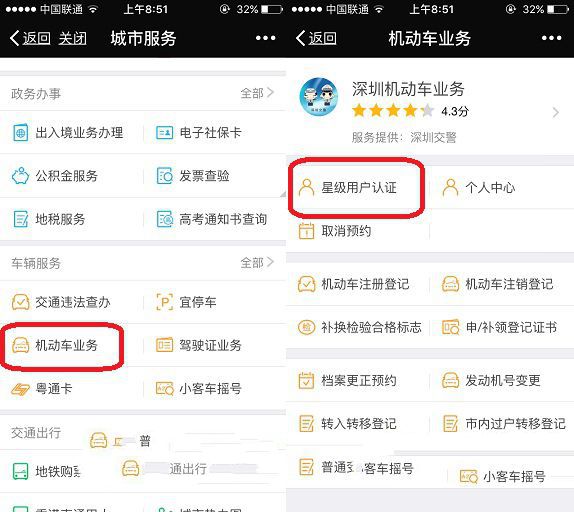Open 深圳机动车业务 details arrow

coord(556,112)
